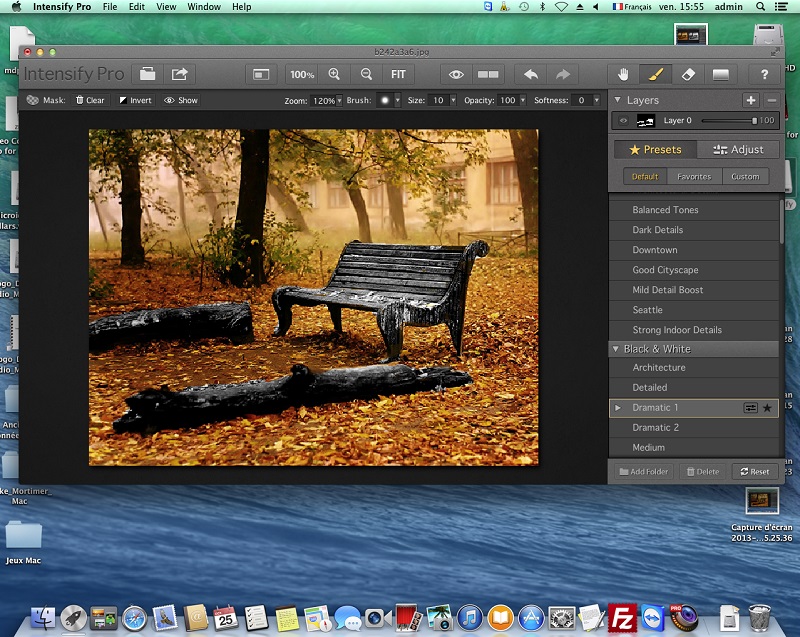Click the Share export icon

click(x=179, y=74)
